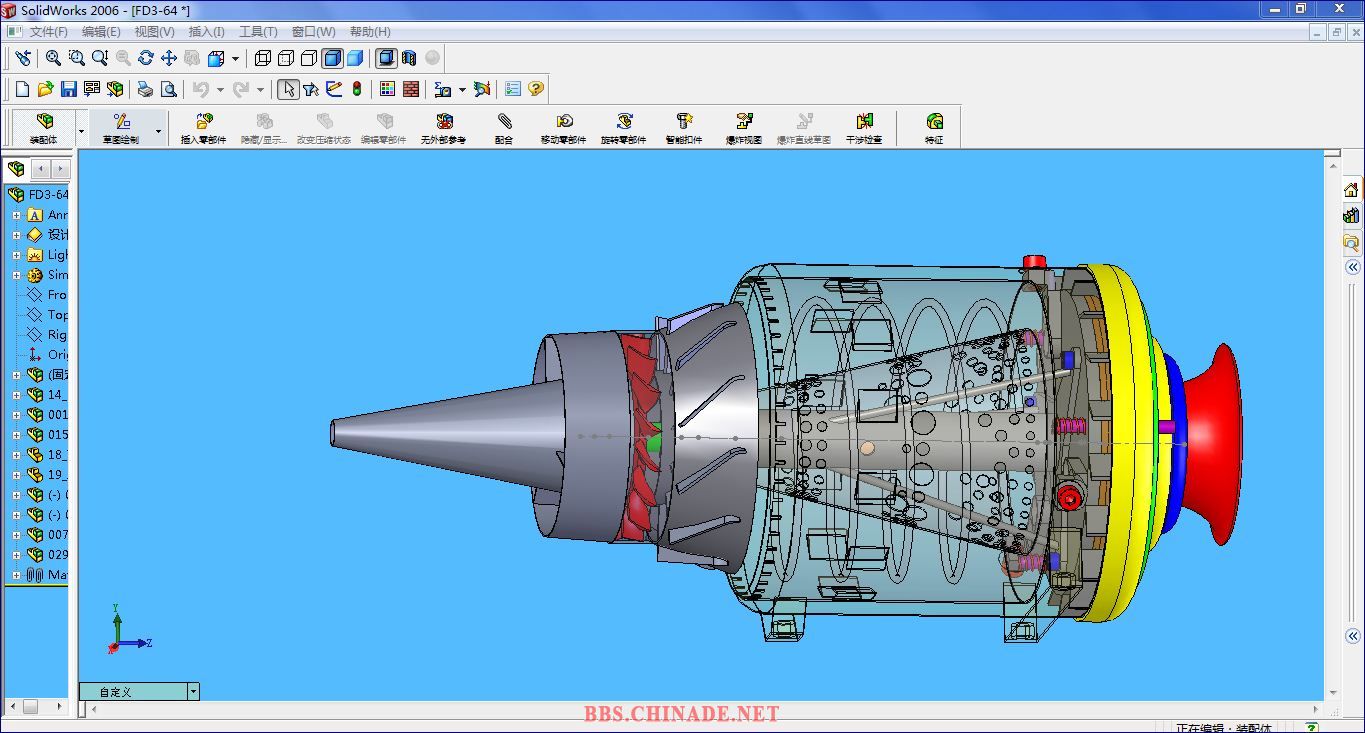The height and width of the screenshot is (733, 1365).
Task: Open the 文件(F) menu
Action: coord(48,32)
